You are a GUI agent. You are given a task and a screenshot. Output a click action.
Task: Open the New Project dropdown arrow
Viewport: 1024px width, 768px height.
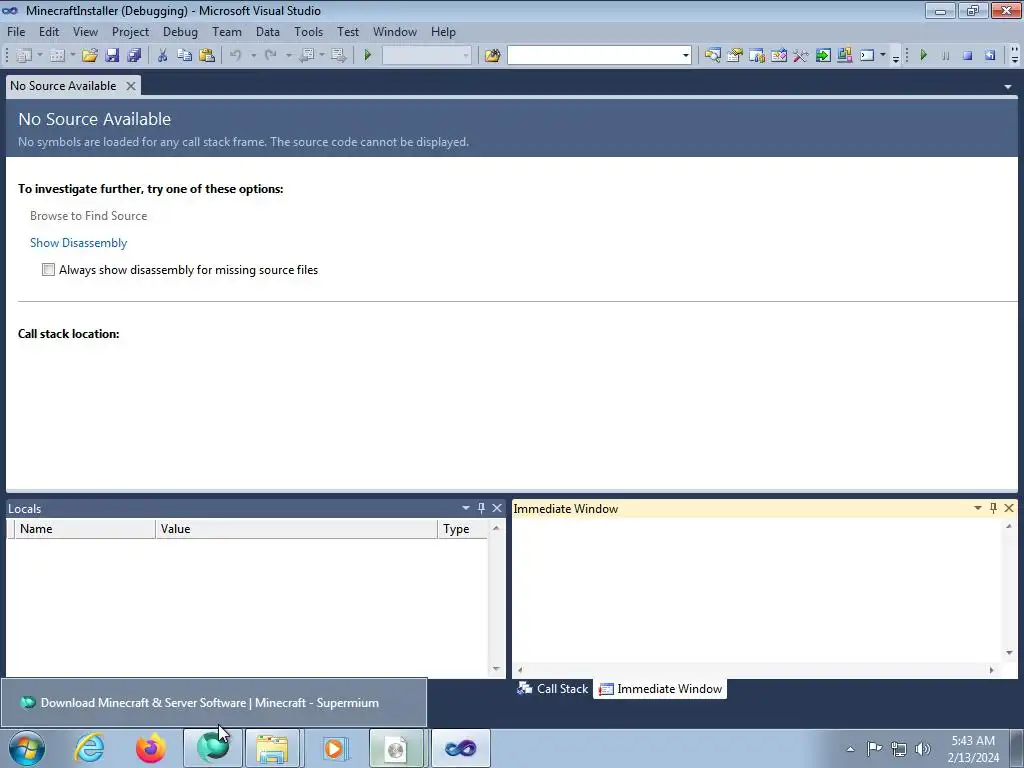pos(40,56)
